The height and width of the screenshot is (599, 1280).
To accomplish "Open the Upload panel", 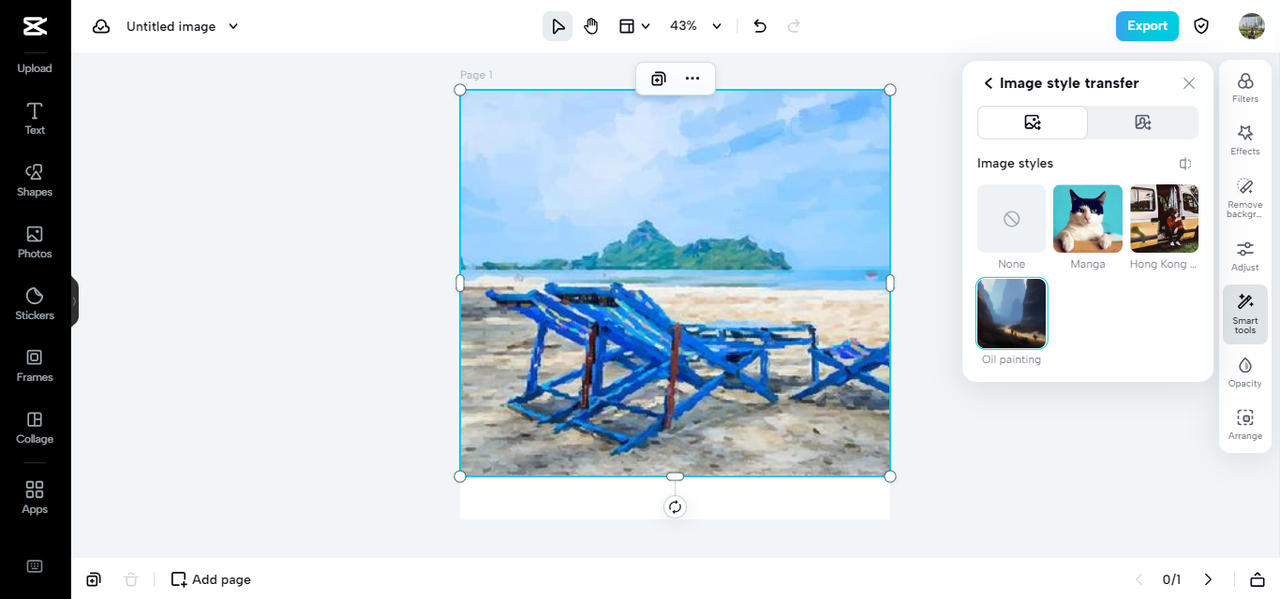I will click(35, 68).
